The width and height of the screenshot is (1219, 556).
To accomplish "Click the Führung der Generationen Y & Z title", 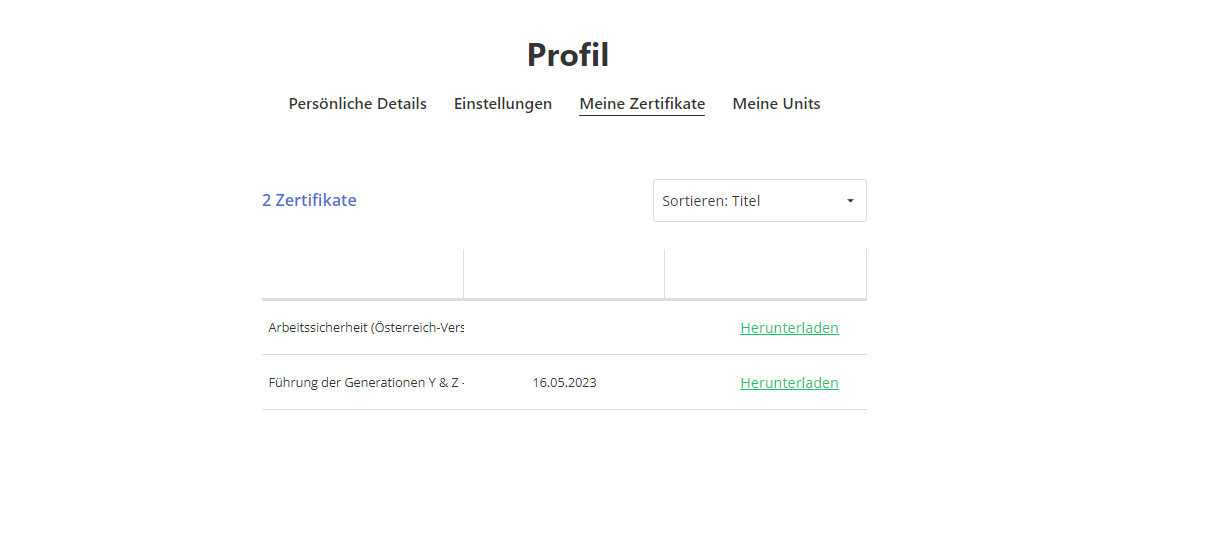I will coord(366,383).
